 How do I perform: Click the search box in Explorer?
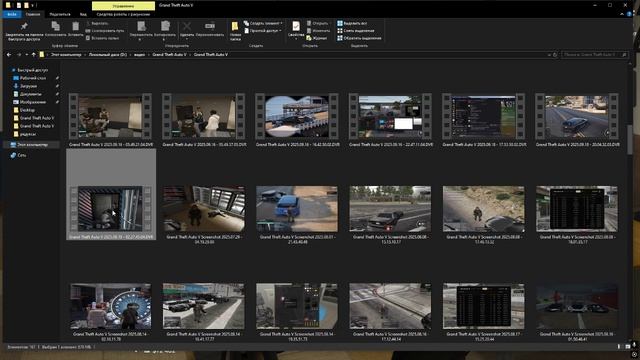pyautogui.click(x=594, y=54)
